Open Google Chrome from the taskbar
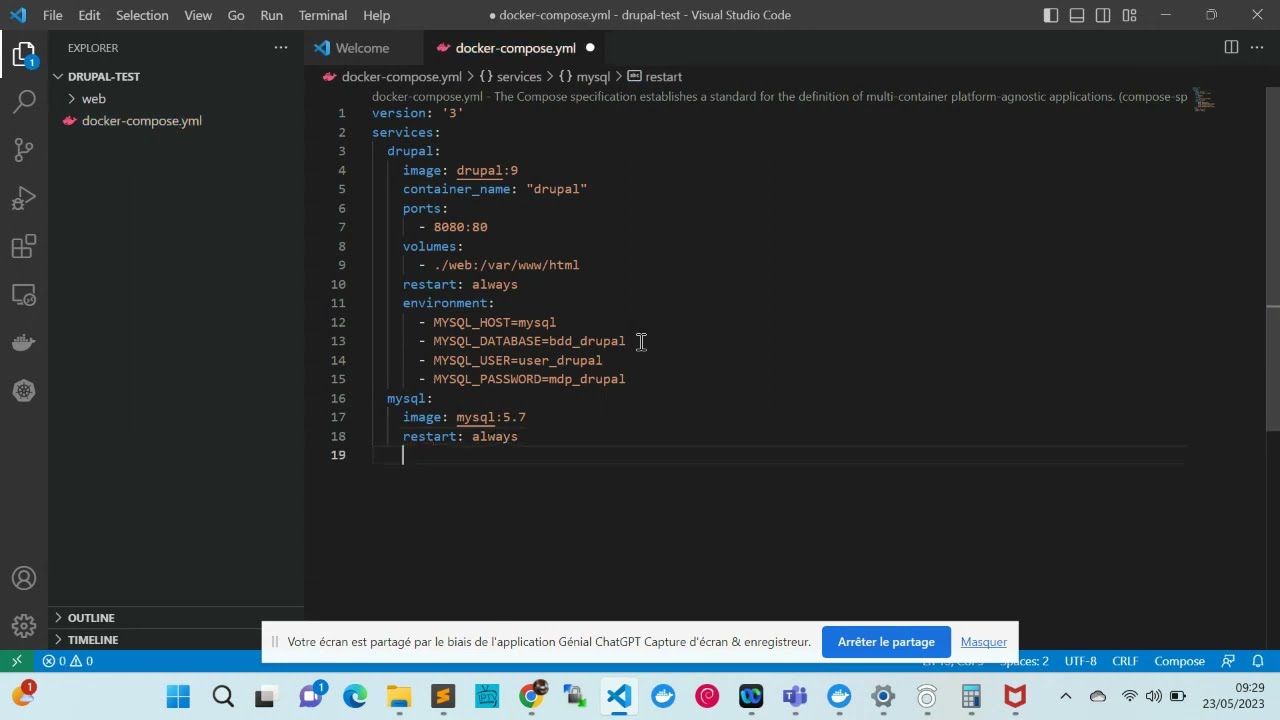The image size is (1280, 720). tap(531, 697)
